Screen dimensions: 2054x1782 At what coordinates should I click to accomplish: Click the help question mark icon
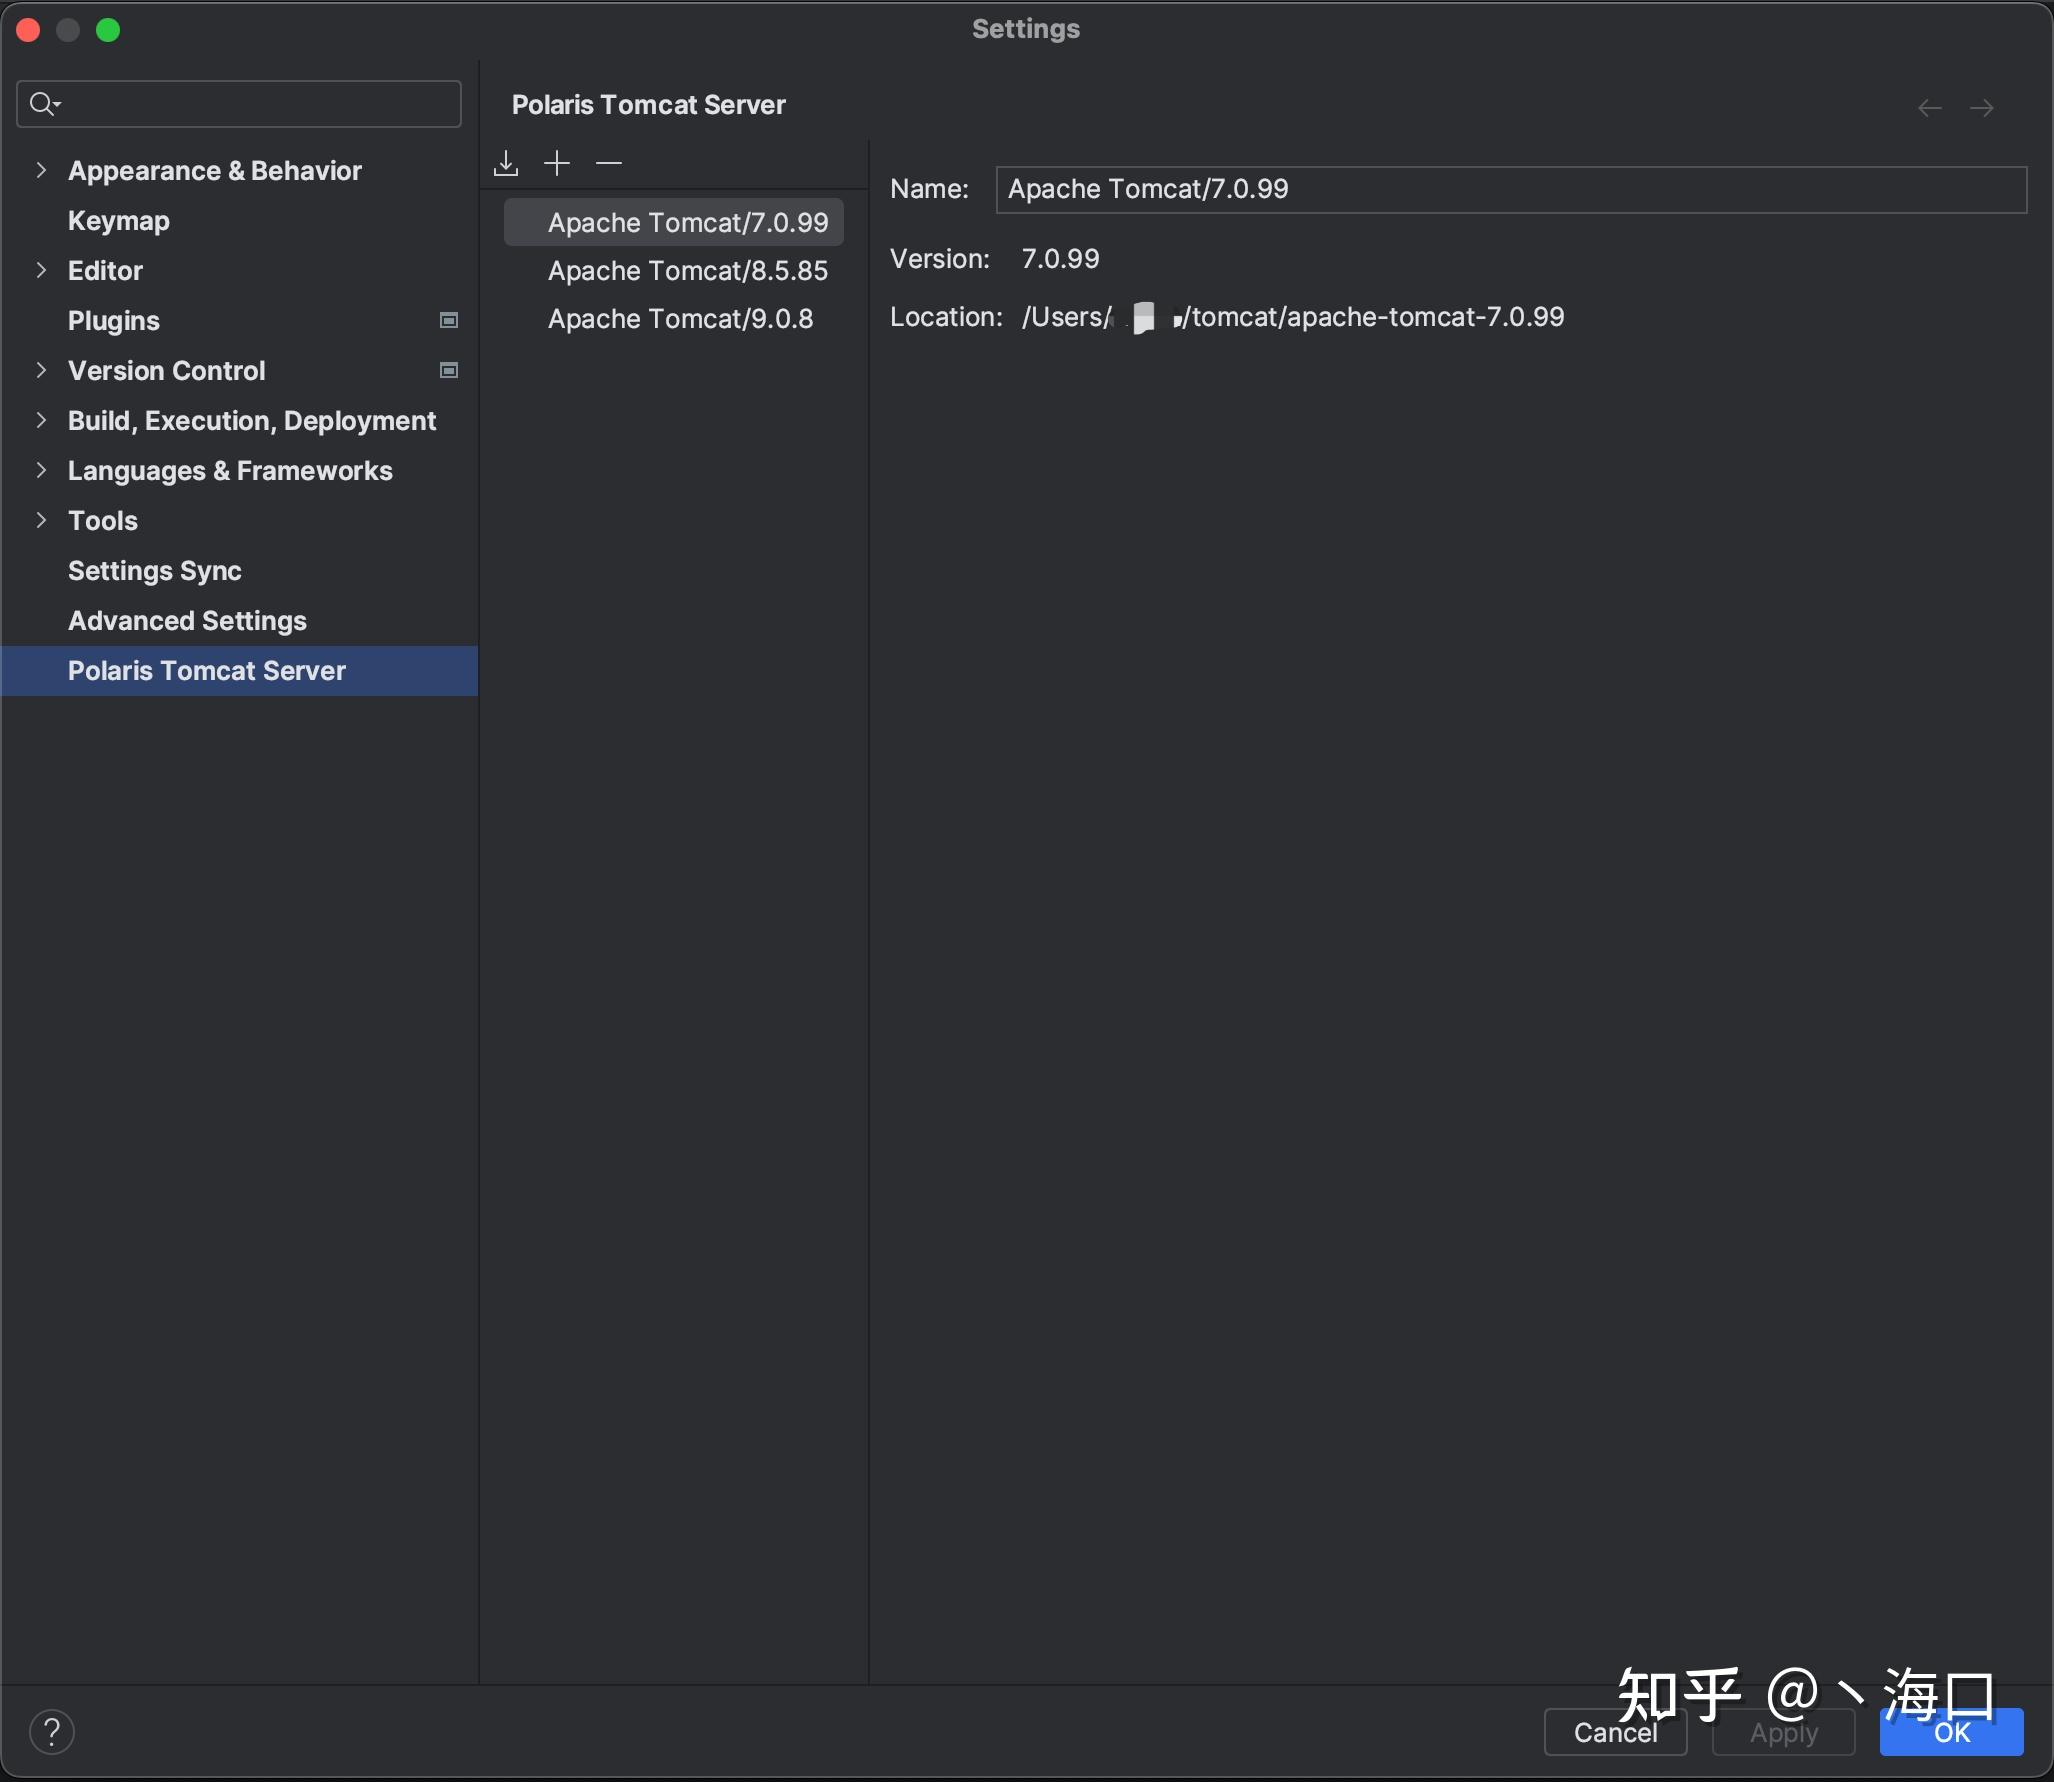(51, 1726)
